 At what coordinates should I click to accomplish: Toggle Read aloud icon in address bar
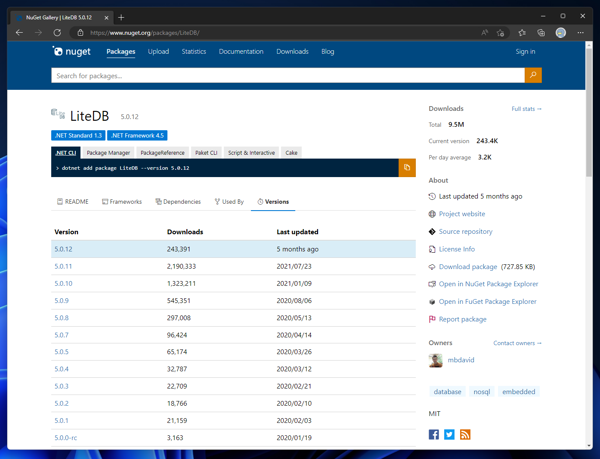click(484, 33)
